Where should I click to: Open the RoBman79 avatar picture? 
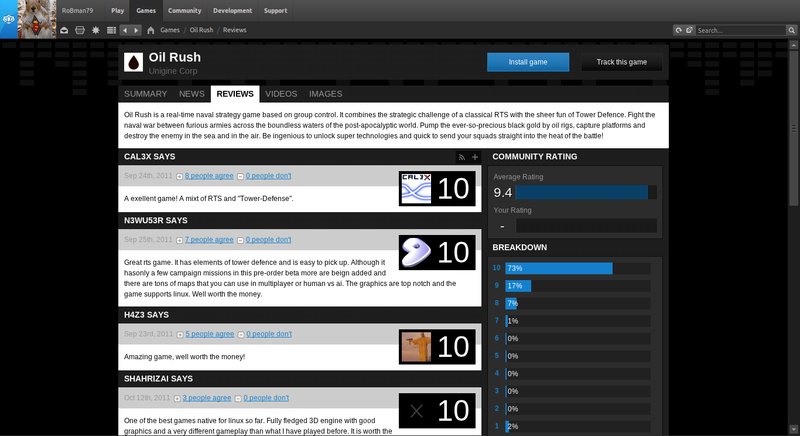[x=37, y=19]
